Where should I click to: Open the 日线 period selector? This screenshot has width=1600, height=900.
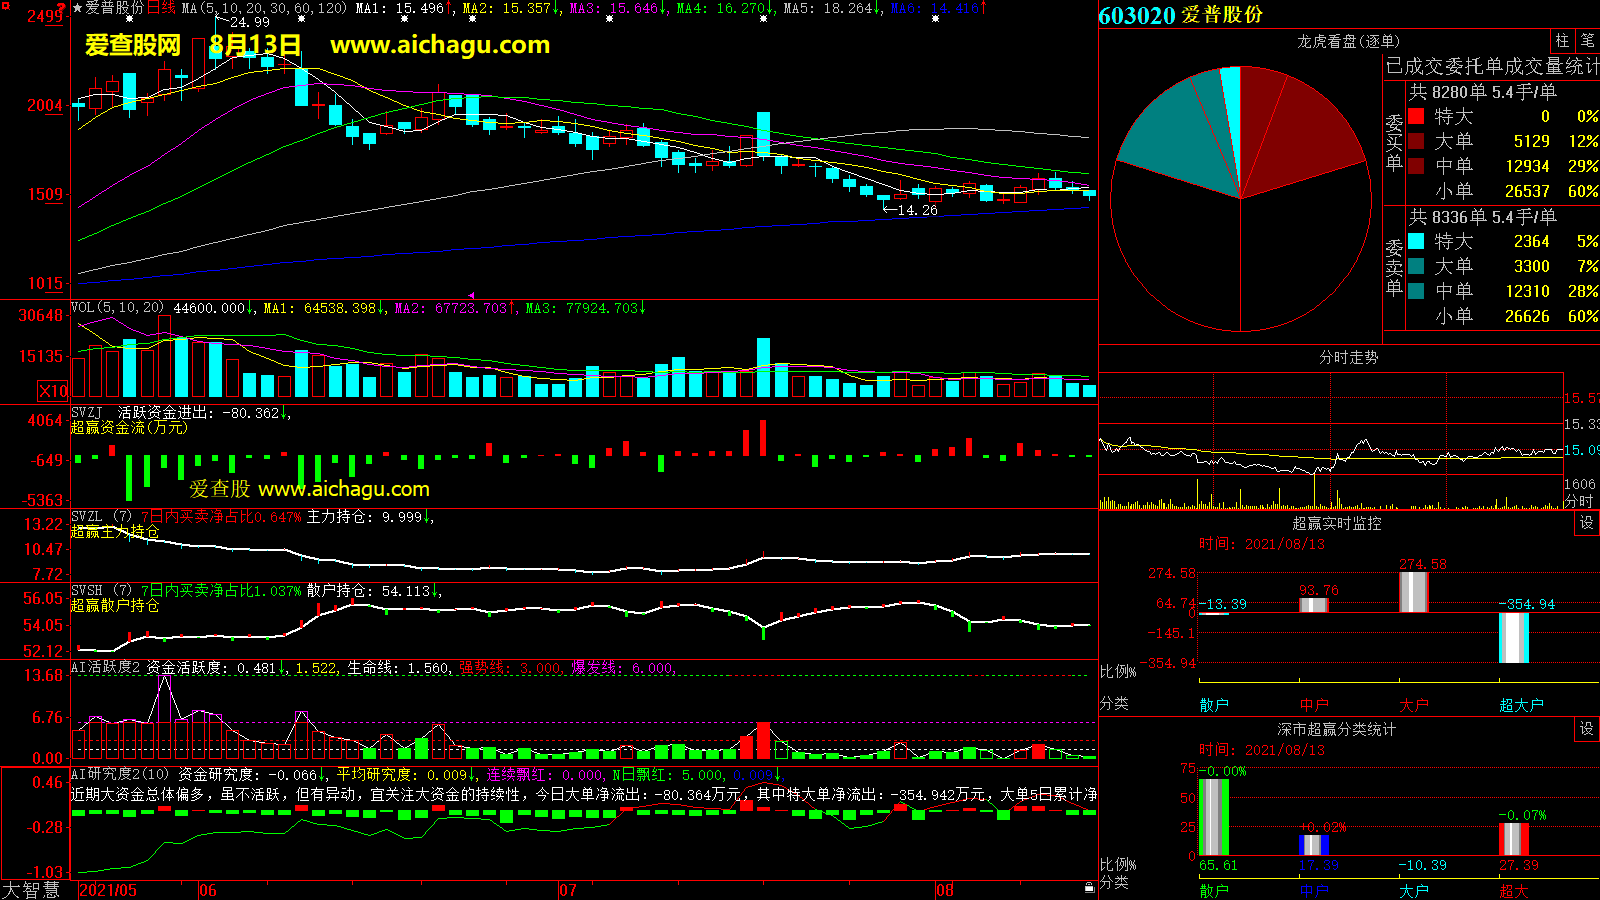coord(161,8)
